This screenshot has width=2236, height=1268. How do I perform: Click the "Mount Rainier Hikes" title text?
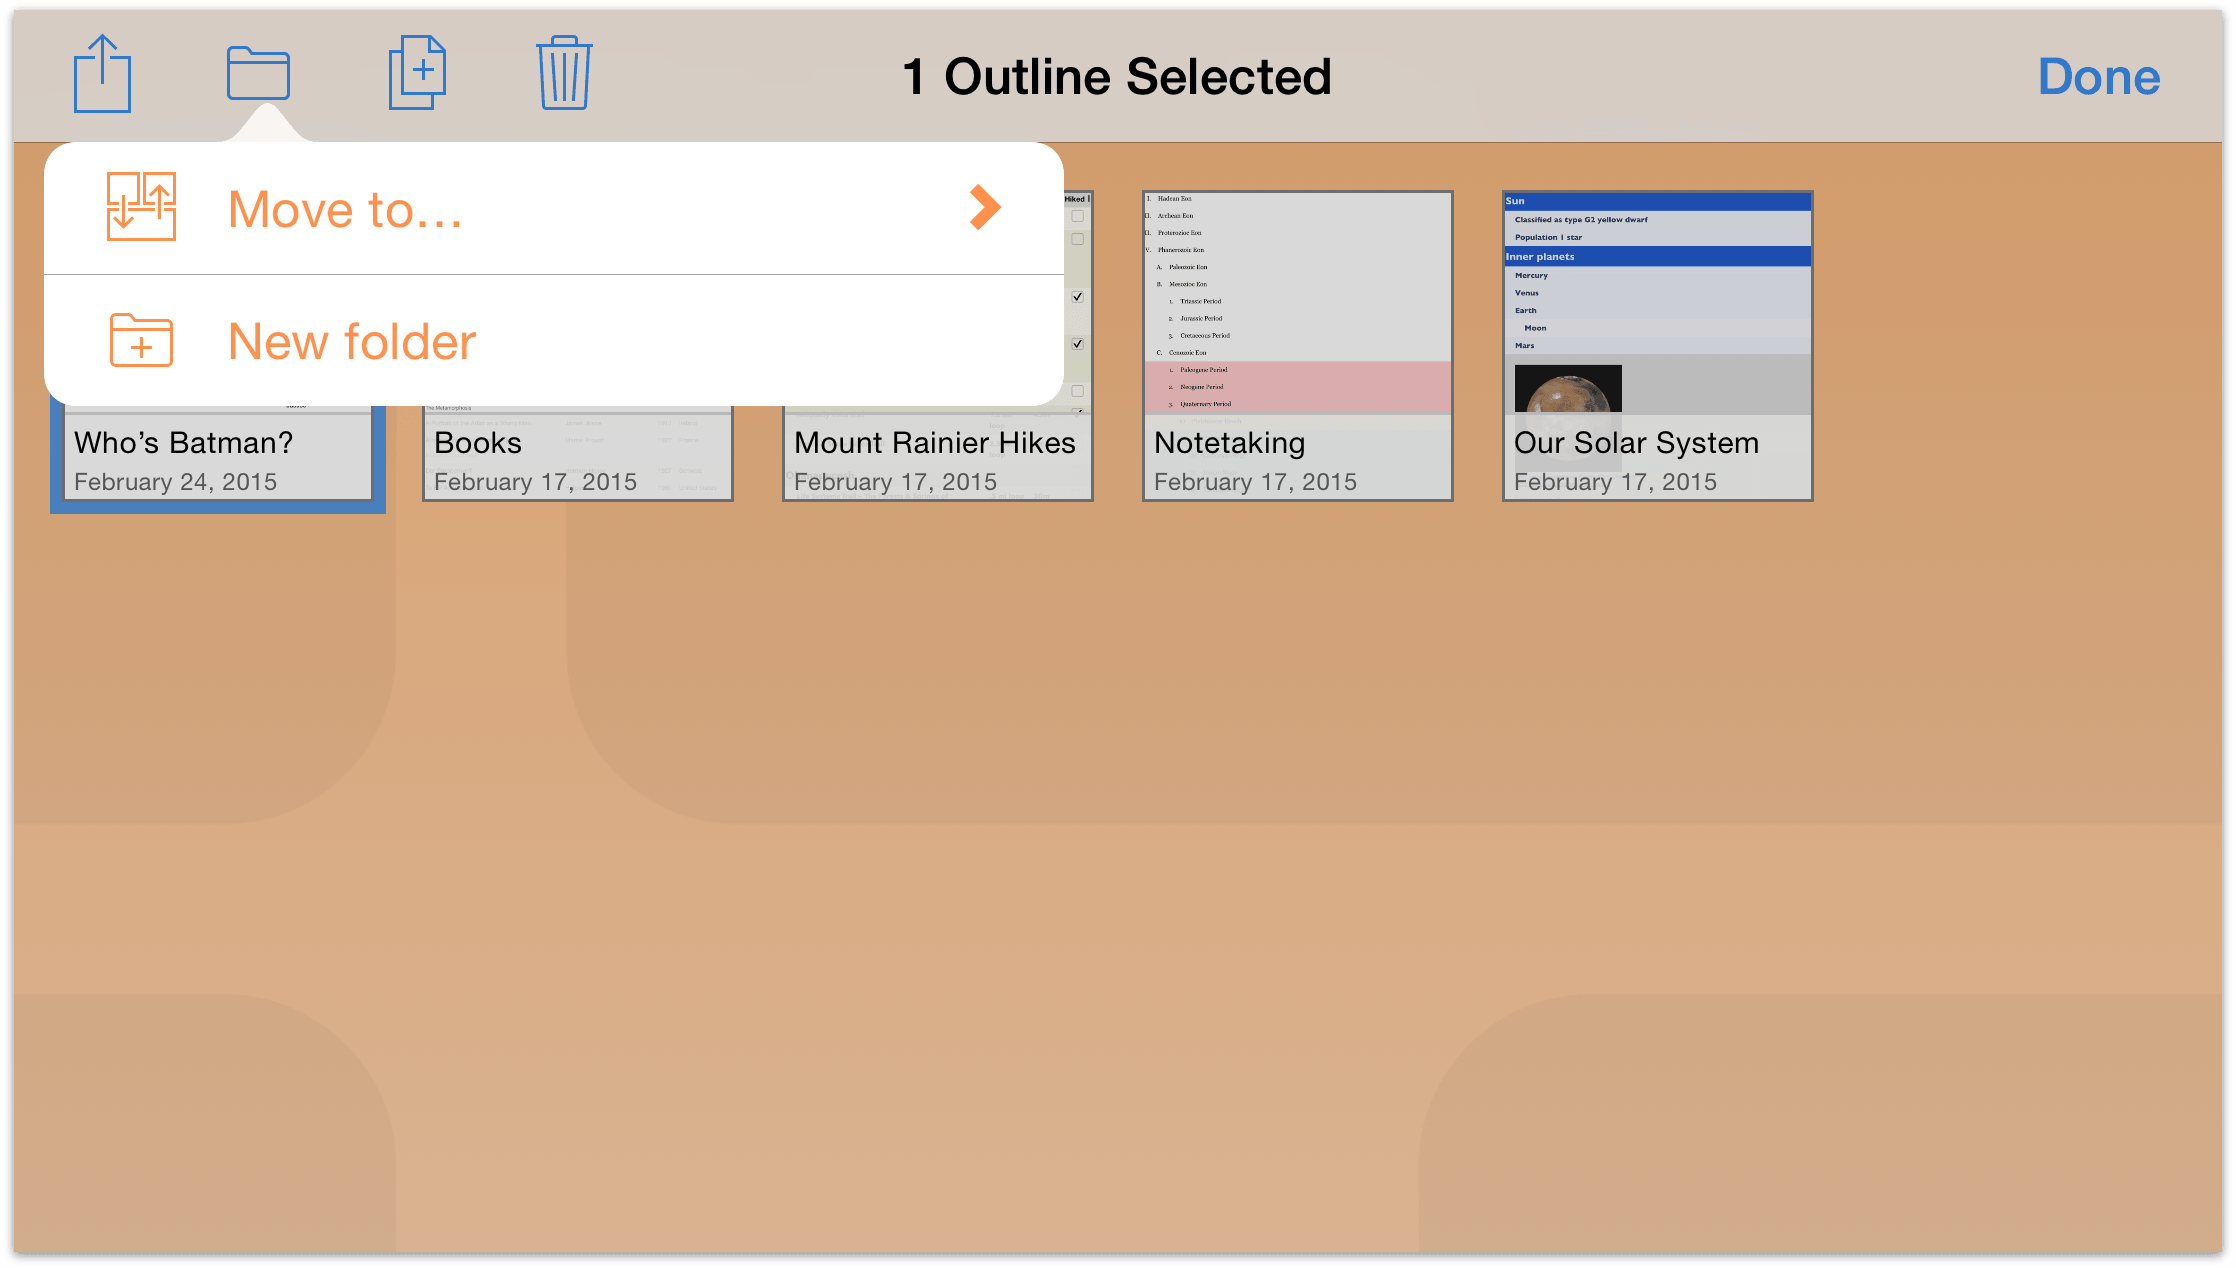tap(935, 443)
